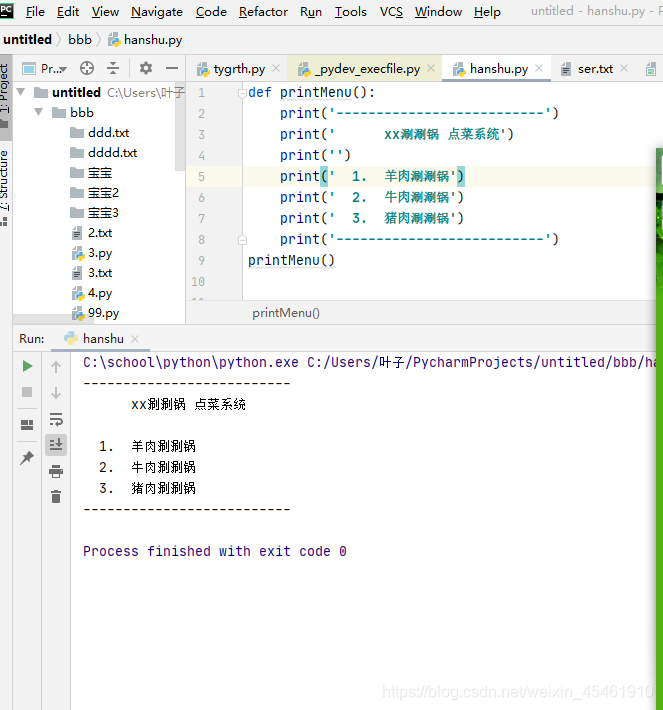Select 2.txt in the project tree
The image size is (663, 710).
[x=92, y=233]
